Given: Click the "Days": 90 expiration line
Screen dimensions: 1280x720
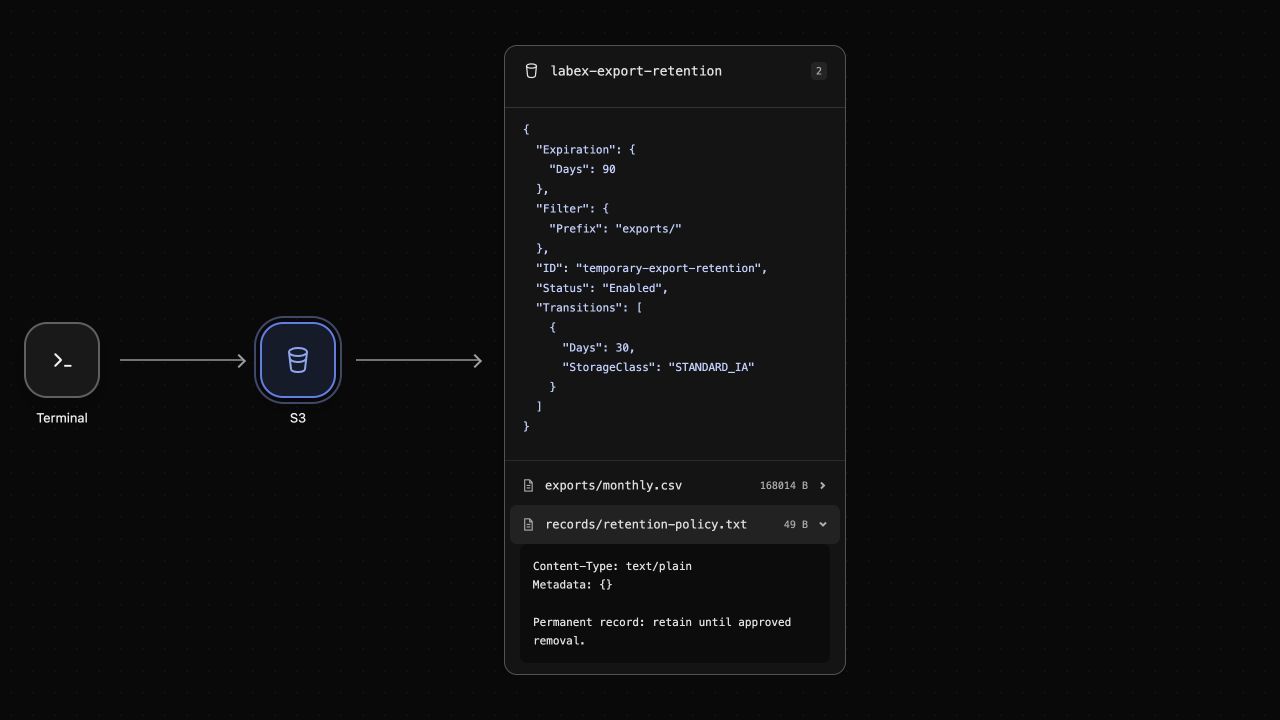Looking at the screenshot, I should tap(582, 169).
